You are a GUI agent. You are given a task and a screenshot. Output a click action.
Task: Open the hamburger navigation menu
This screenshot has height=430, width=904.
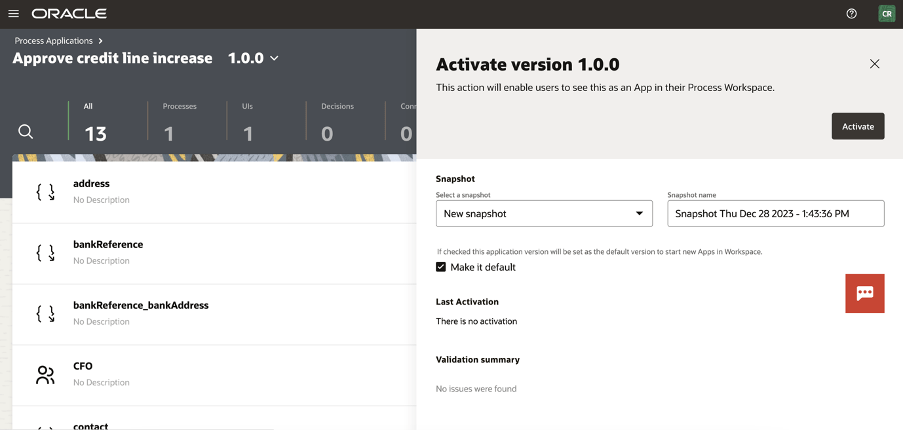pyautogui.click(x=14, y=14)
